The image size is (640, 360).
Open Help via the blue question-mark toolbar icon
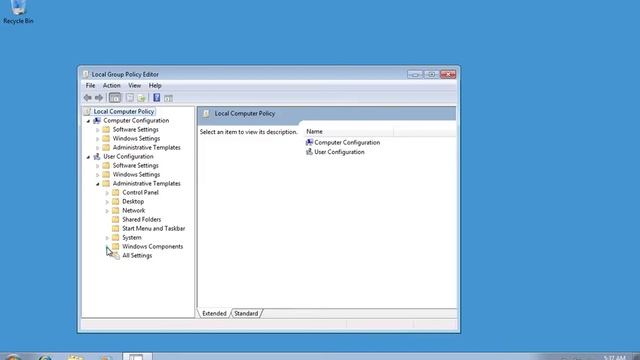click(x=156, y=98)
